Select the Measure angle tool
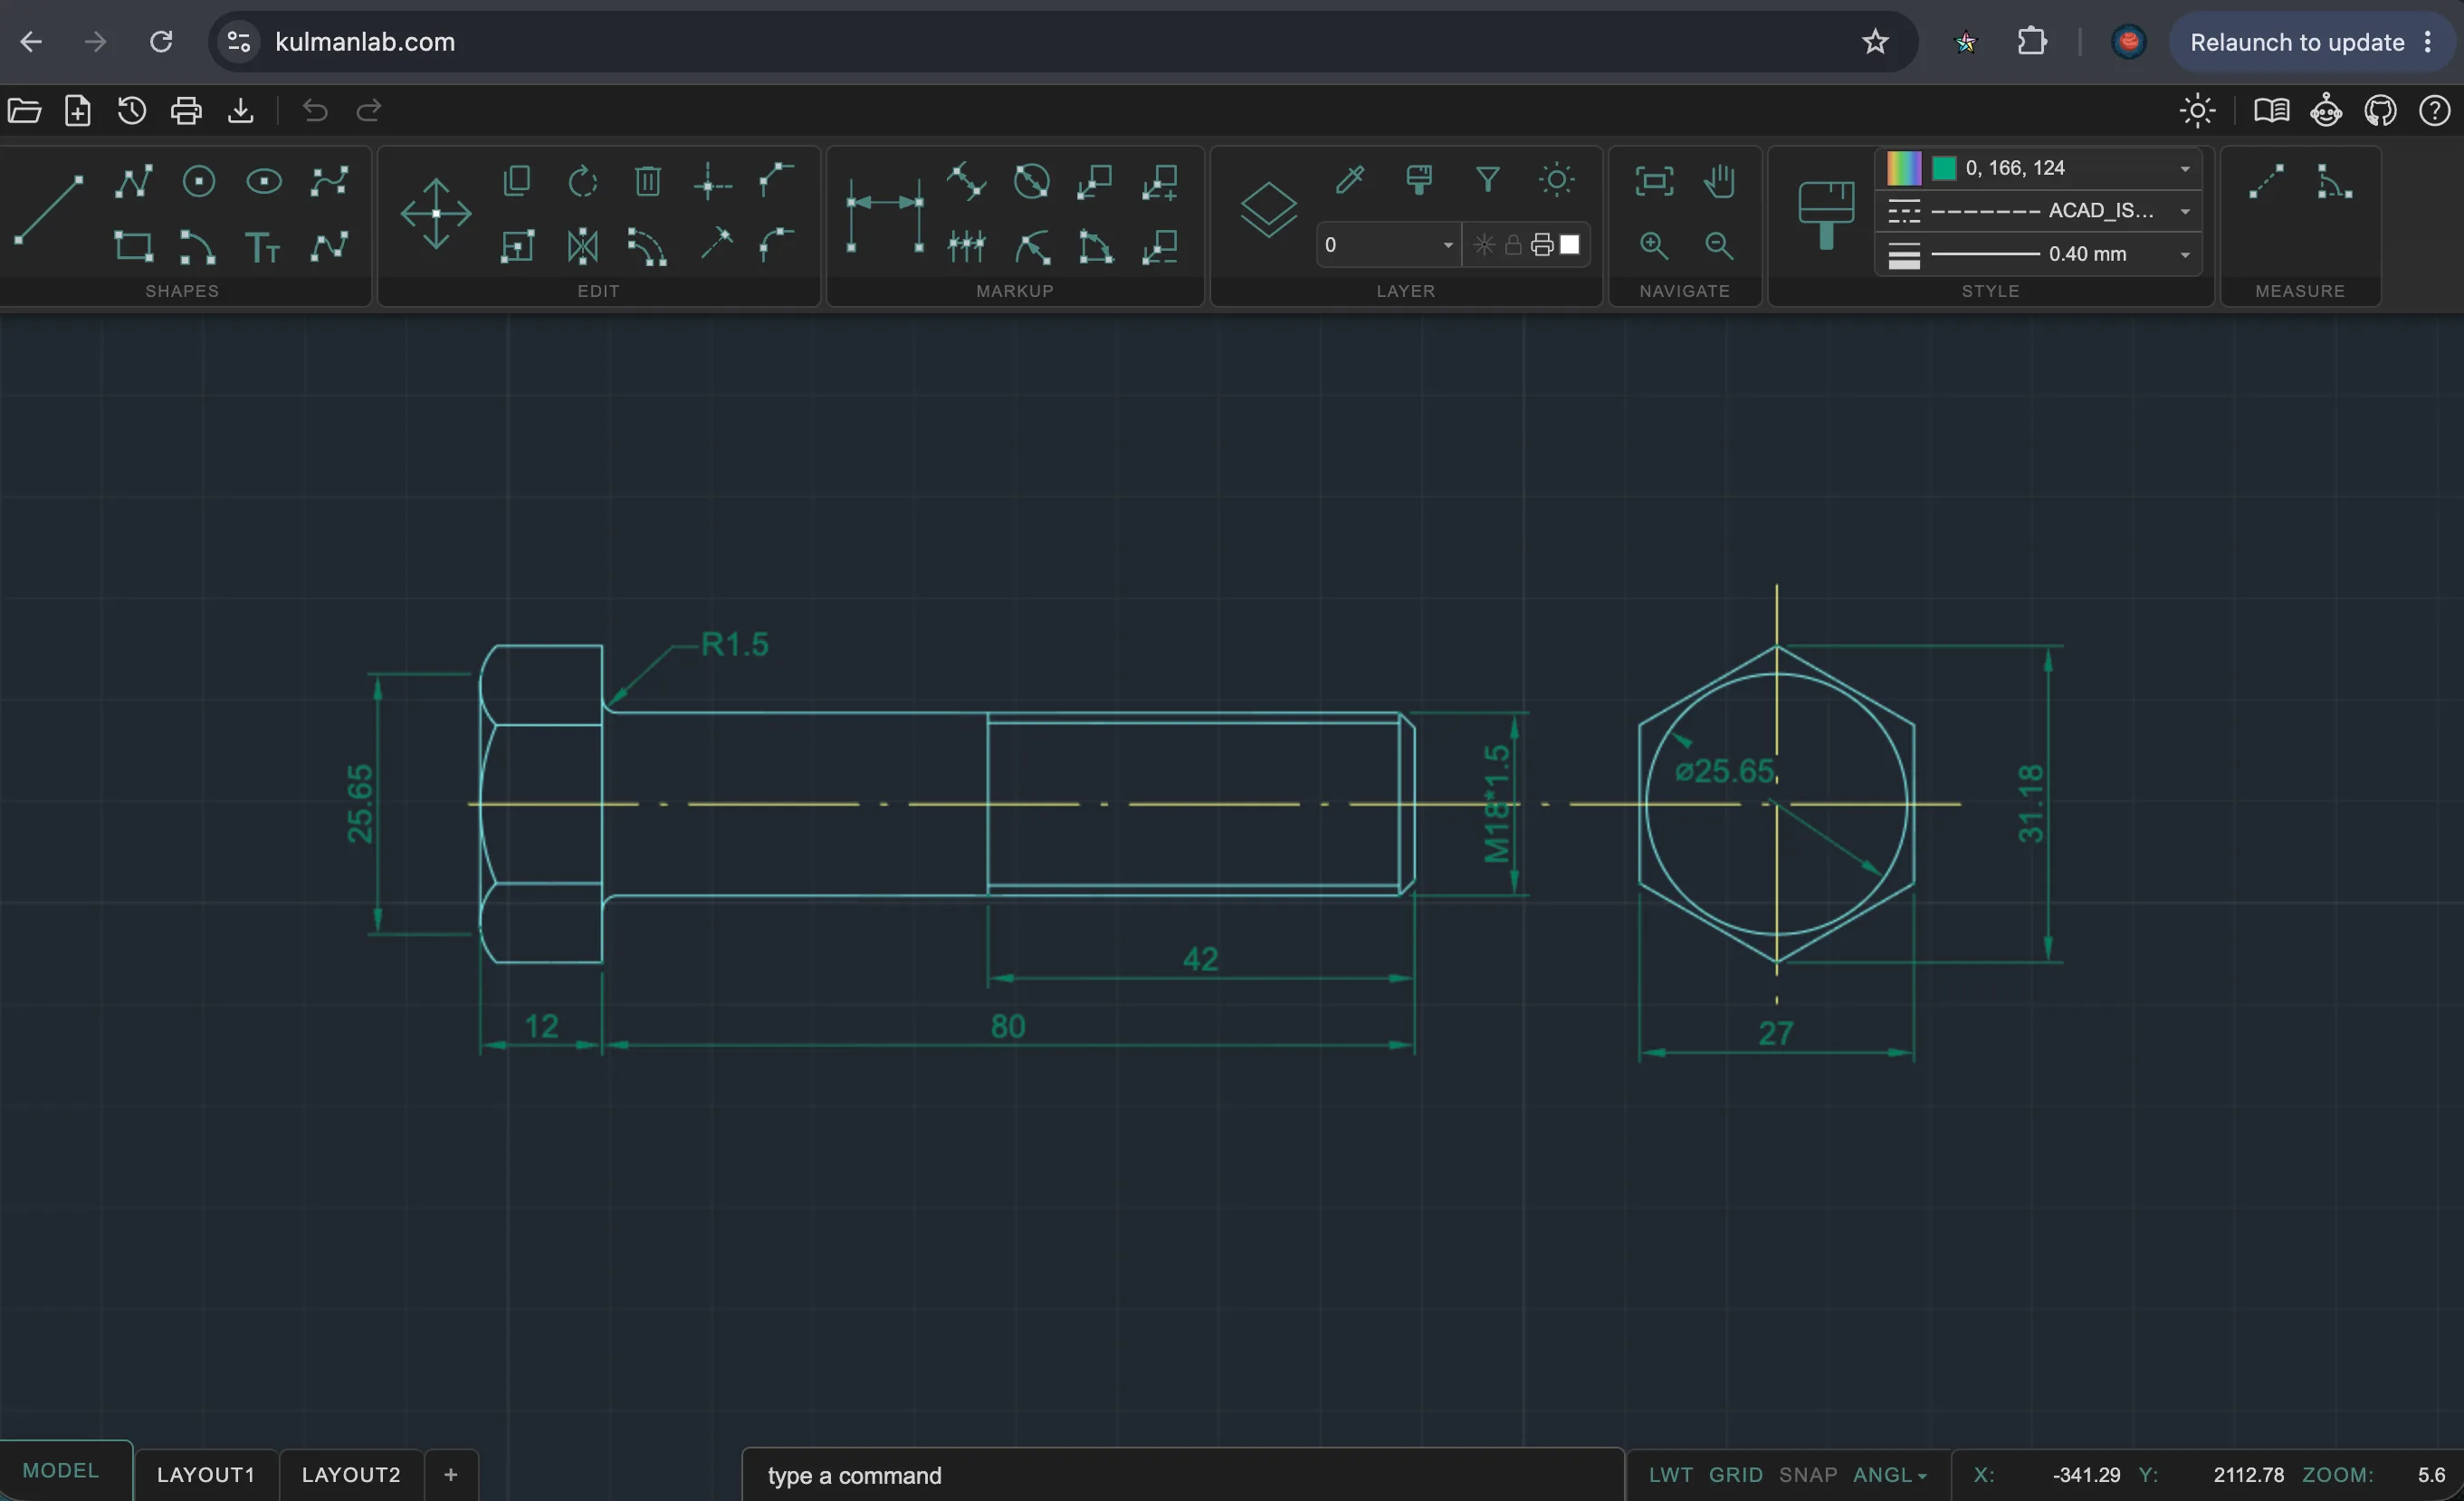This screenshot has width=2464, height=1501. pyautogui.click(x=2334, y=181)
